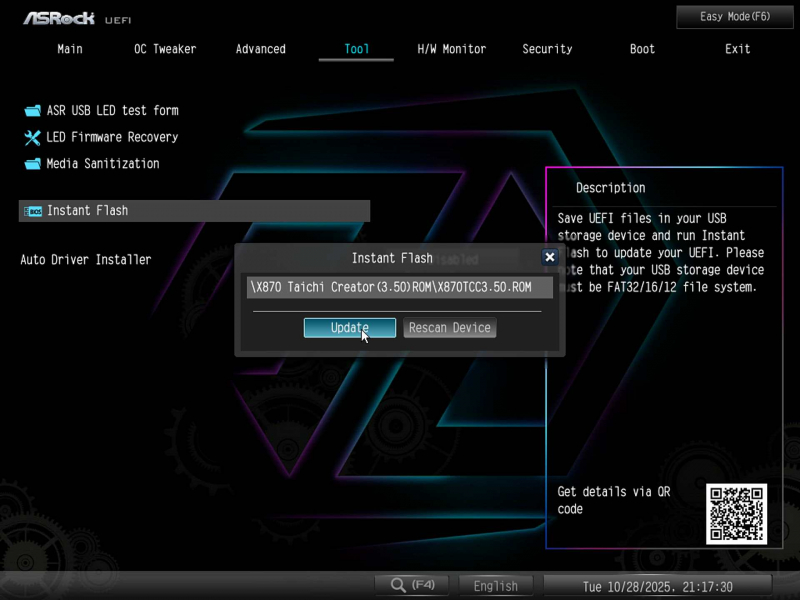
Task: Switch to Easy Mode (F6)
Action: pos(735,16)
